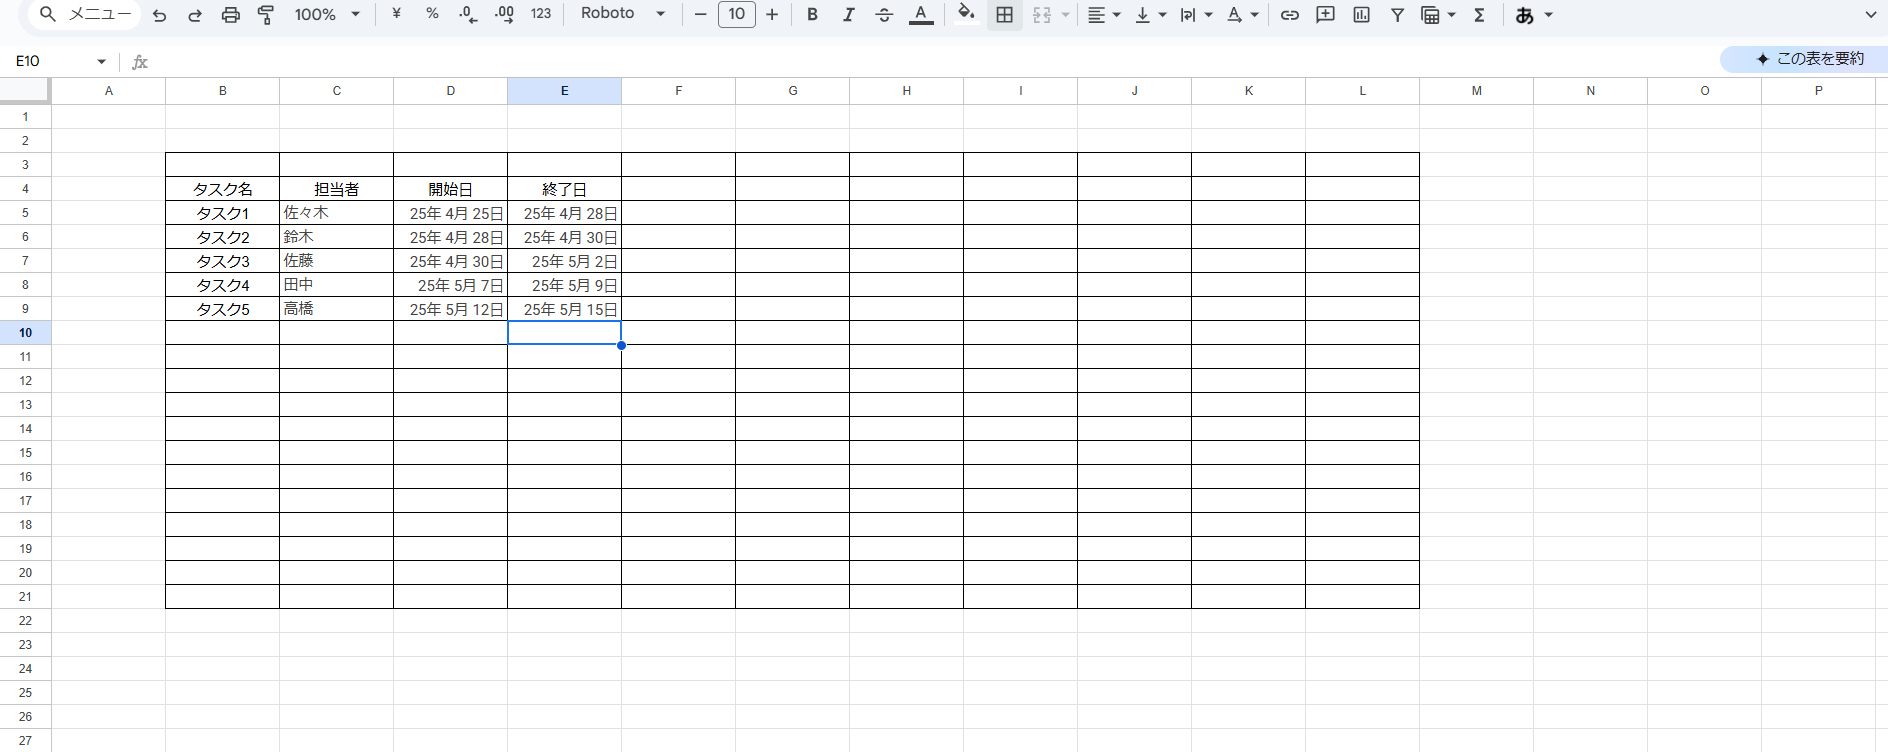Toggle strikethrough formatting

(x=884, y=15)
